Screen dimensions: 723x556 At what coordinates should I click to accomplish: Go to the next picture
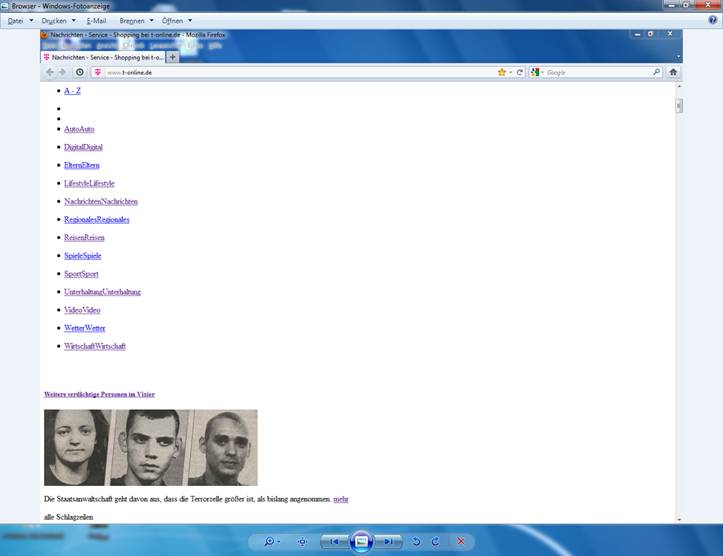(388, 541)
